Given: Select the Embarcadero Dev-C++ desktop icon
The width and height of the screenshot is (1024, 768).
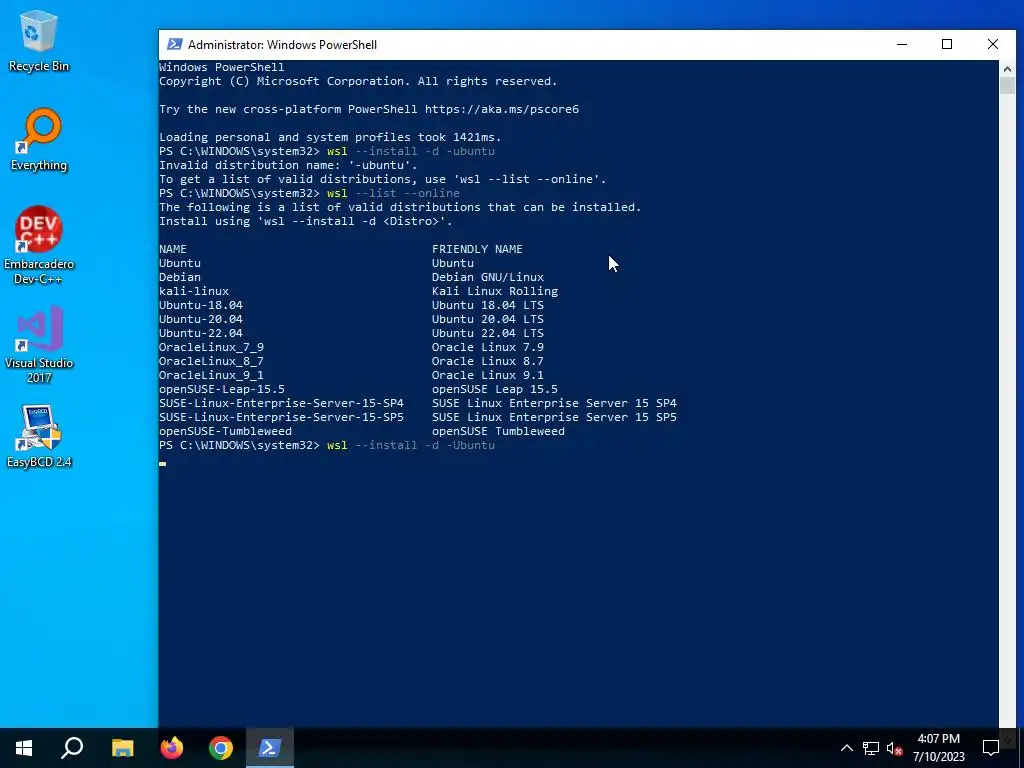Looking at the screenshot, I should [39, 246].
